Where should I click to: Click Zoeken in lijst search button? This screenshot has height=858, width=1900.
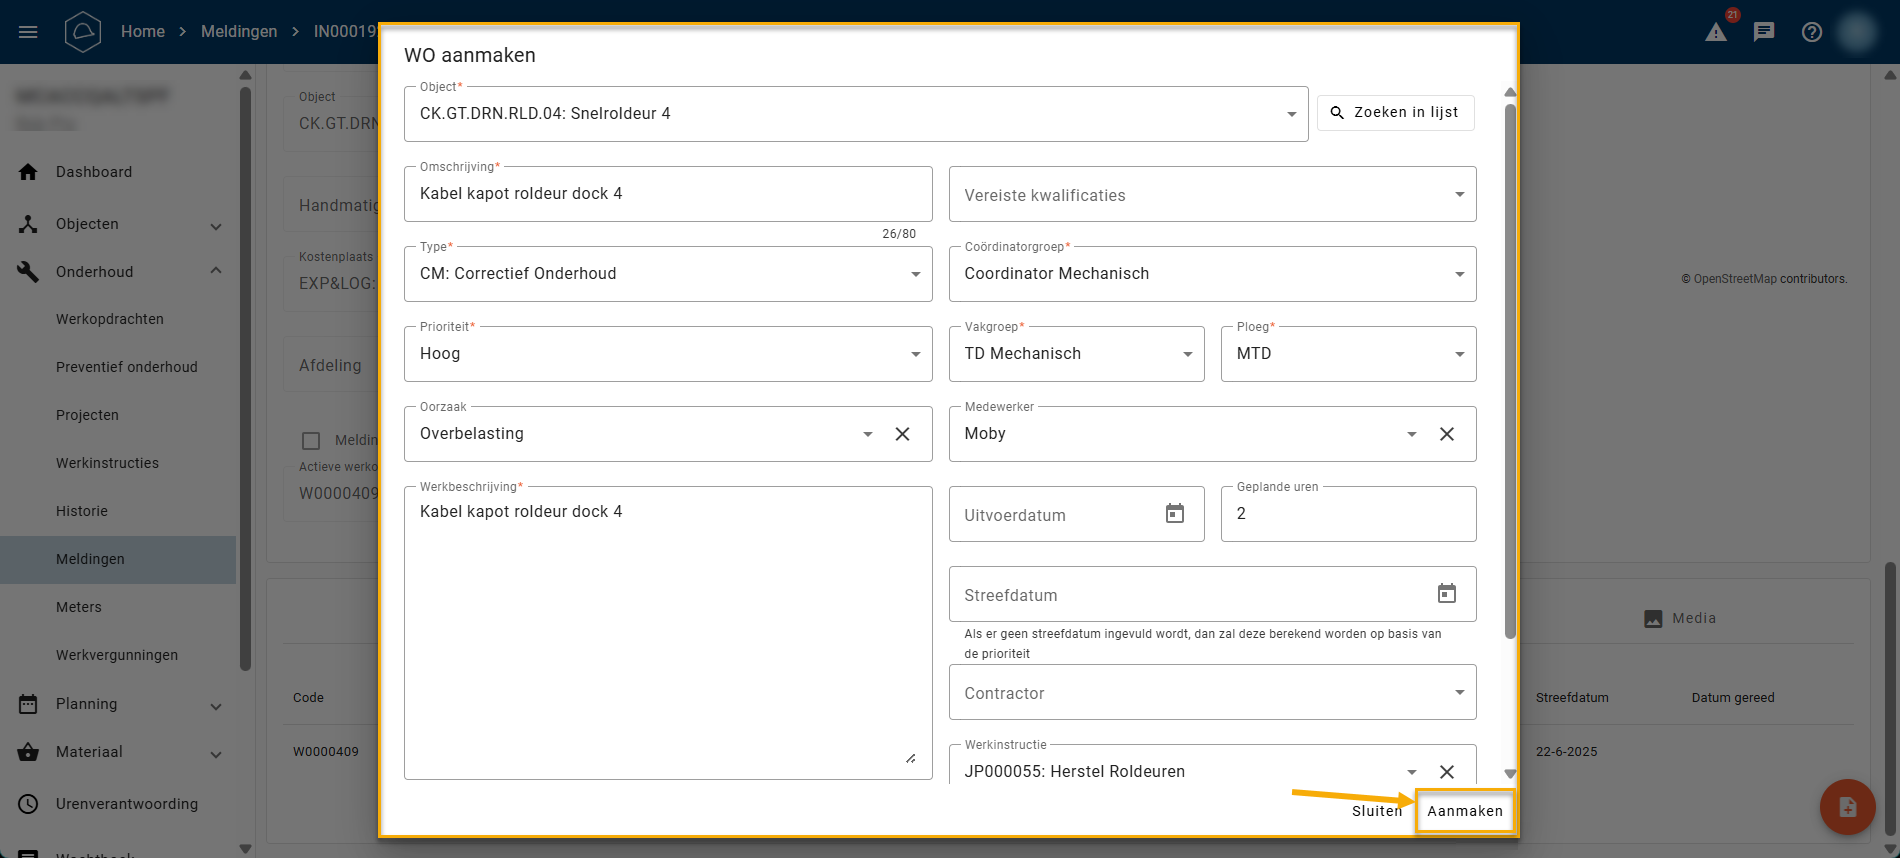1395,113
